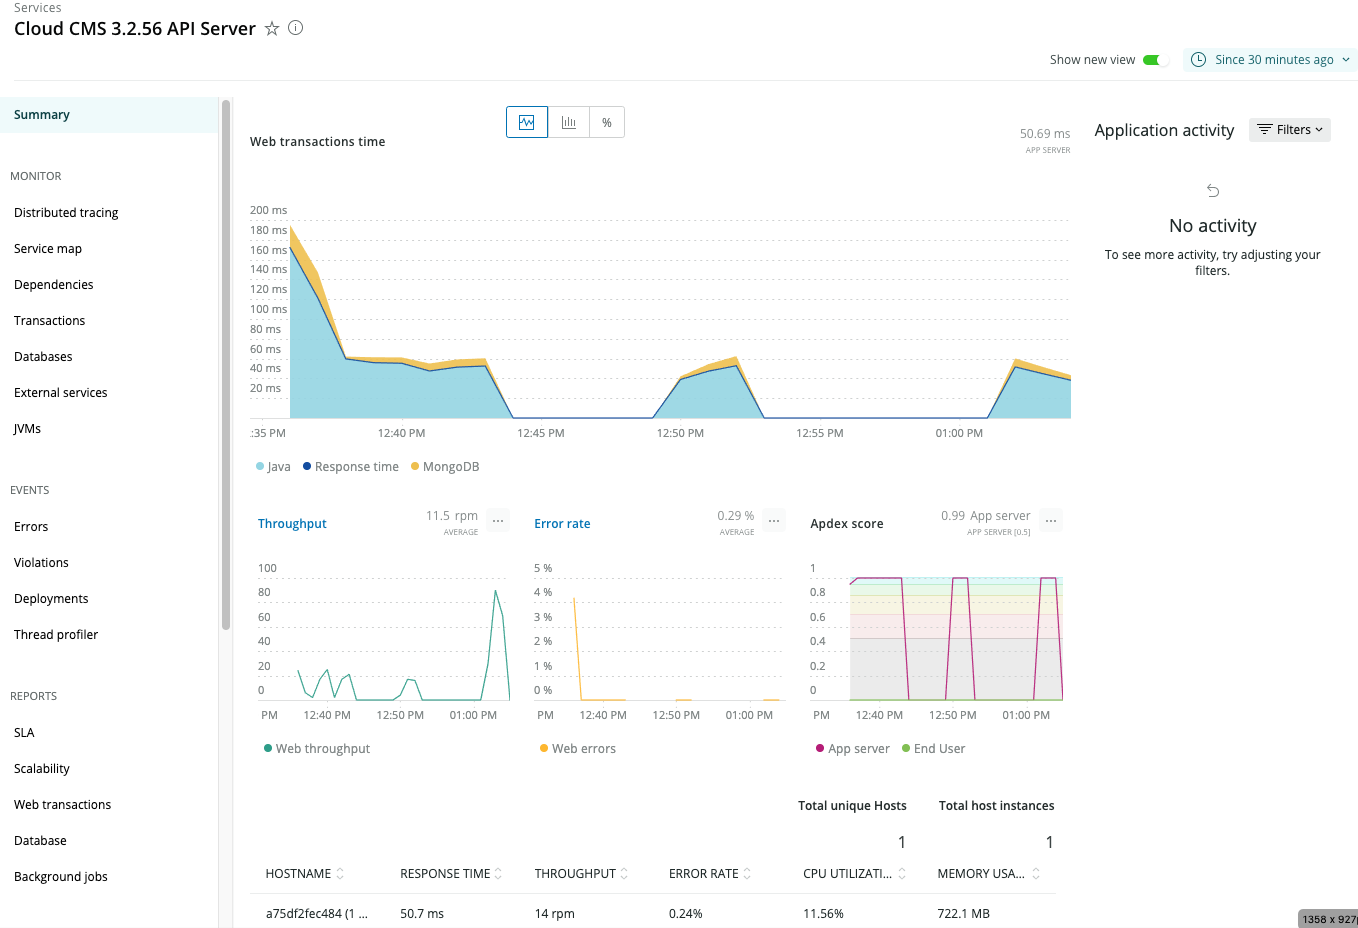
Task: Toggle End User legend series
Action: click(934, 749)
